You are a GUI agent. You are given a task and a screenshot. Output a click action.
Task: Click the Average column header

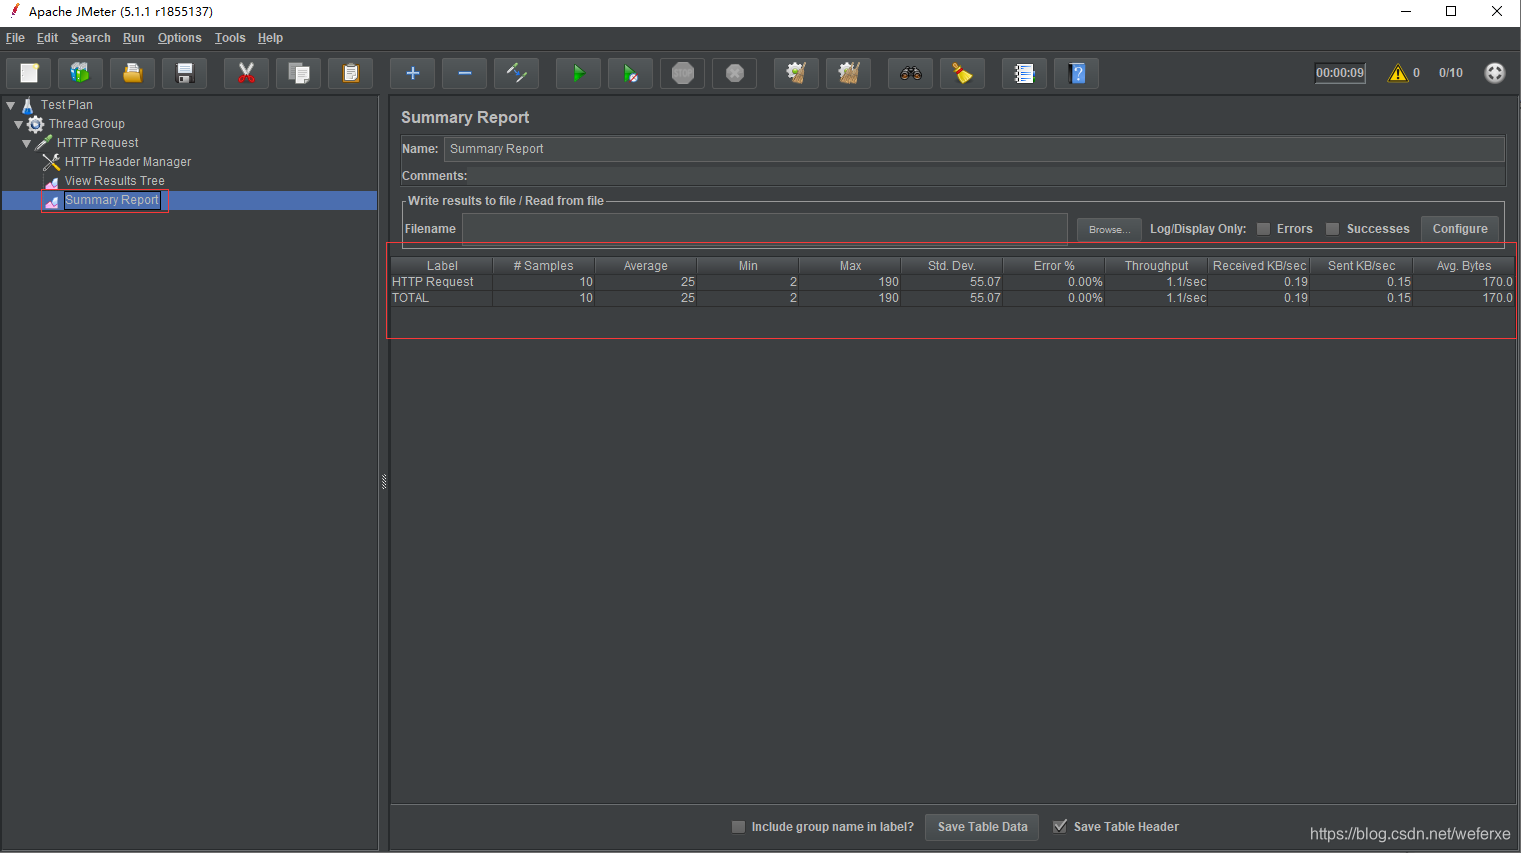[645, 266]
